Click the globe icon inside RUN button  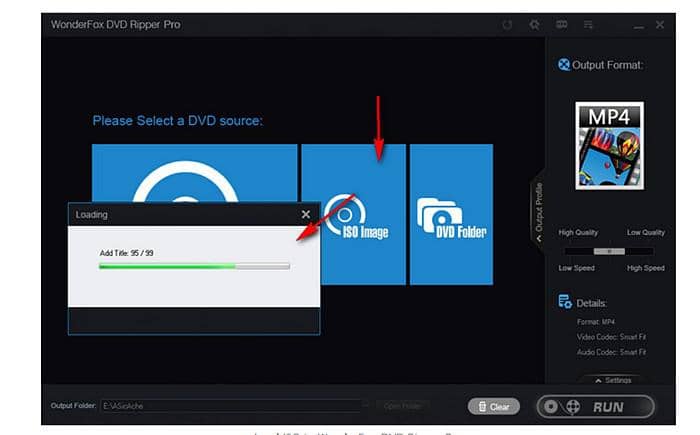[x=573, y=407]
